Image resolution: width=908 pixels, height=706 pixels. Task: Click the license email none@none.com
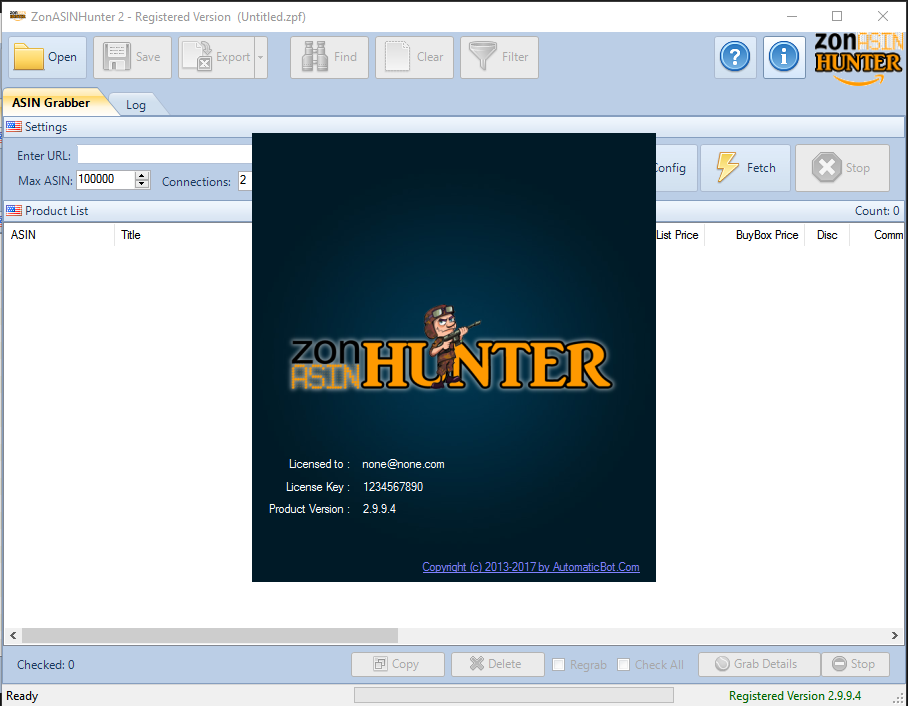coord(403,464)
